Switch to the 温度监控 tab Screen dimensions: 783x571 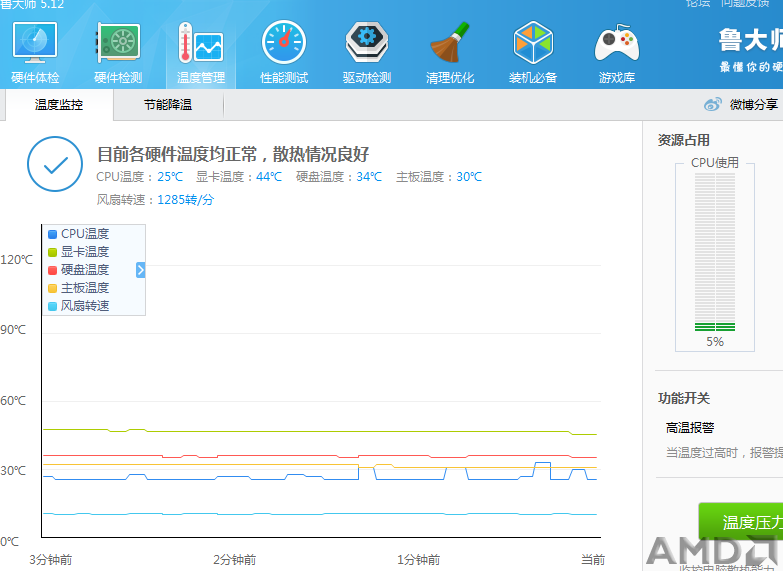(x=59, y=105)
